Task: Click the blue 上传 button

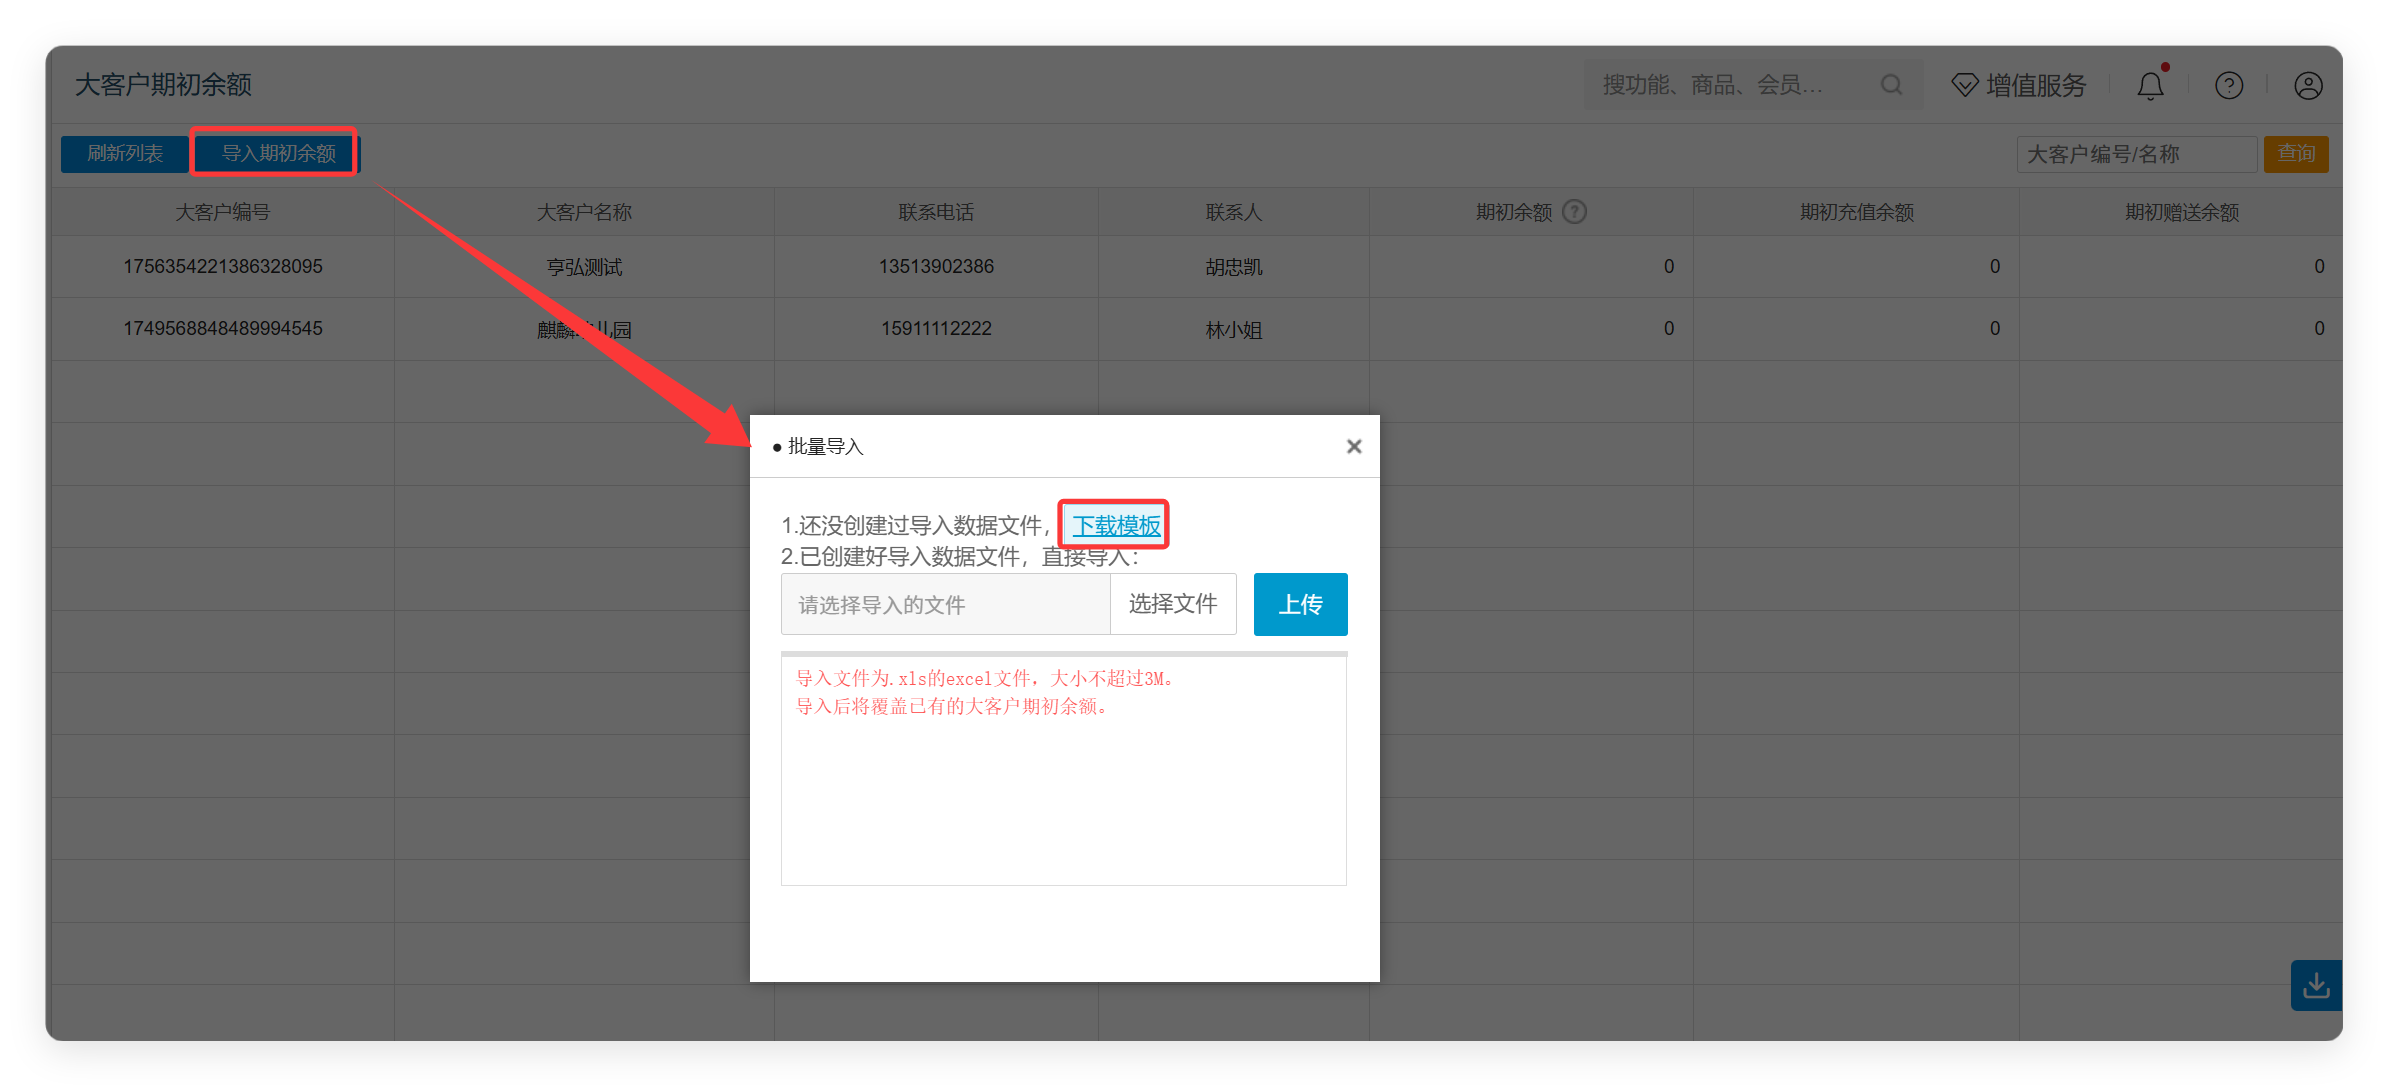Action: click(x=1301, y=604)
